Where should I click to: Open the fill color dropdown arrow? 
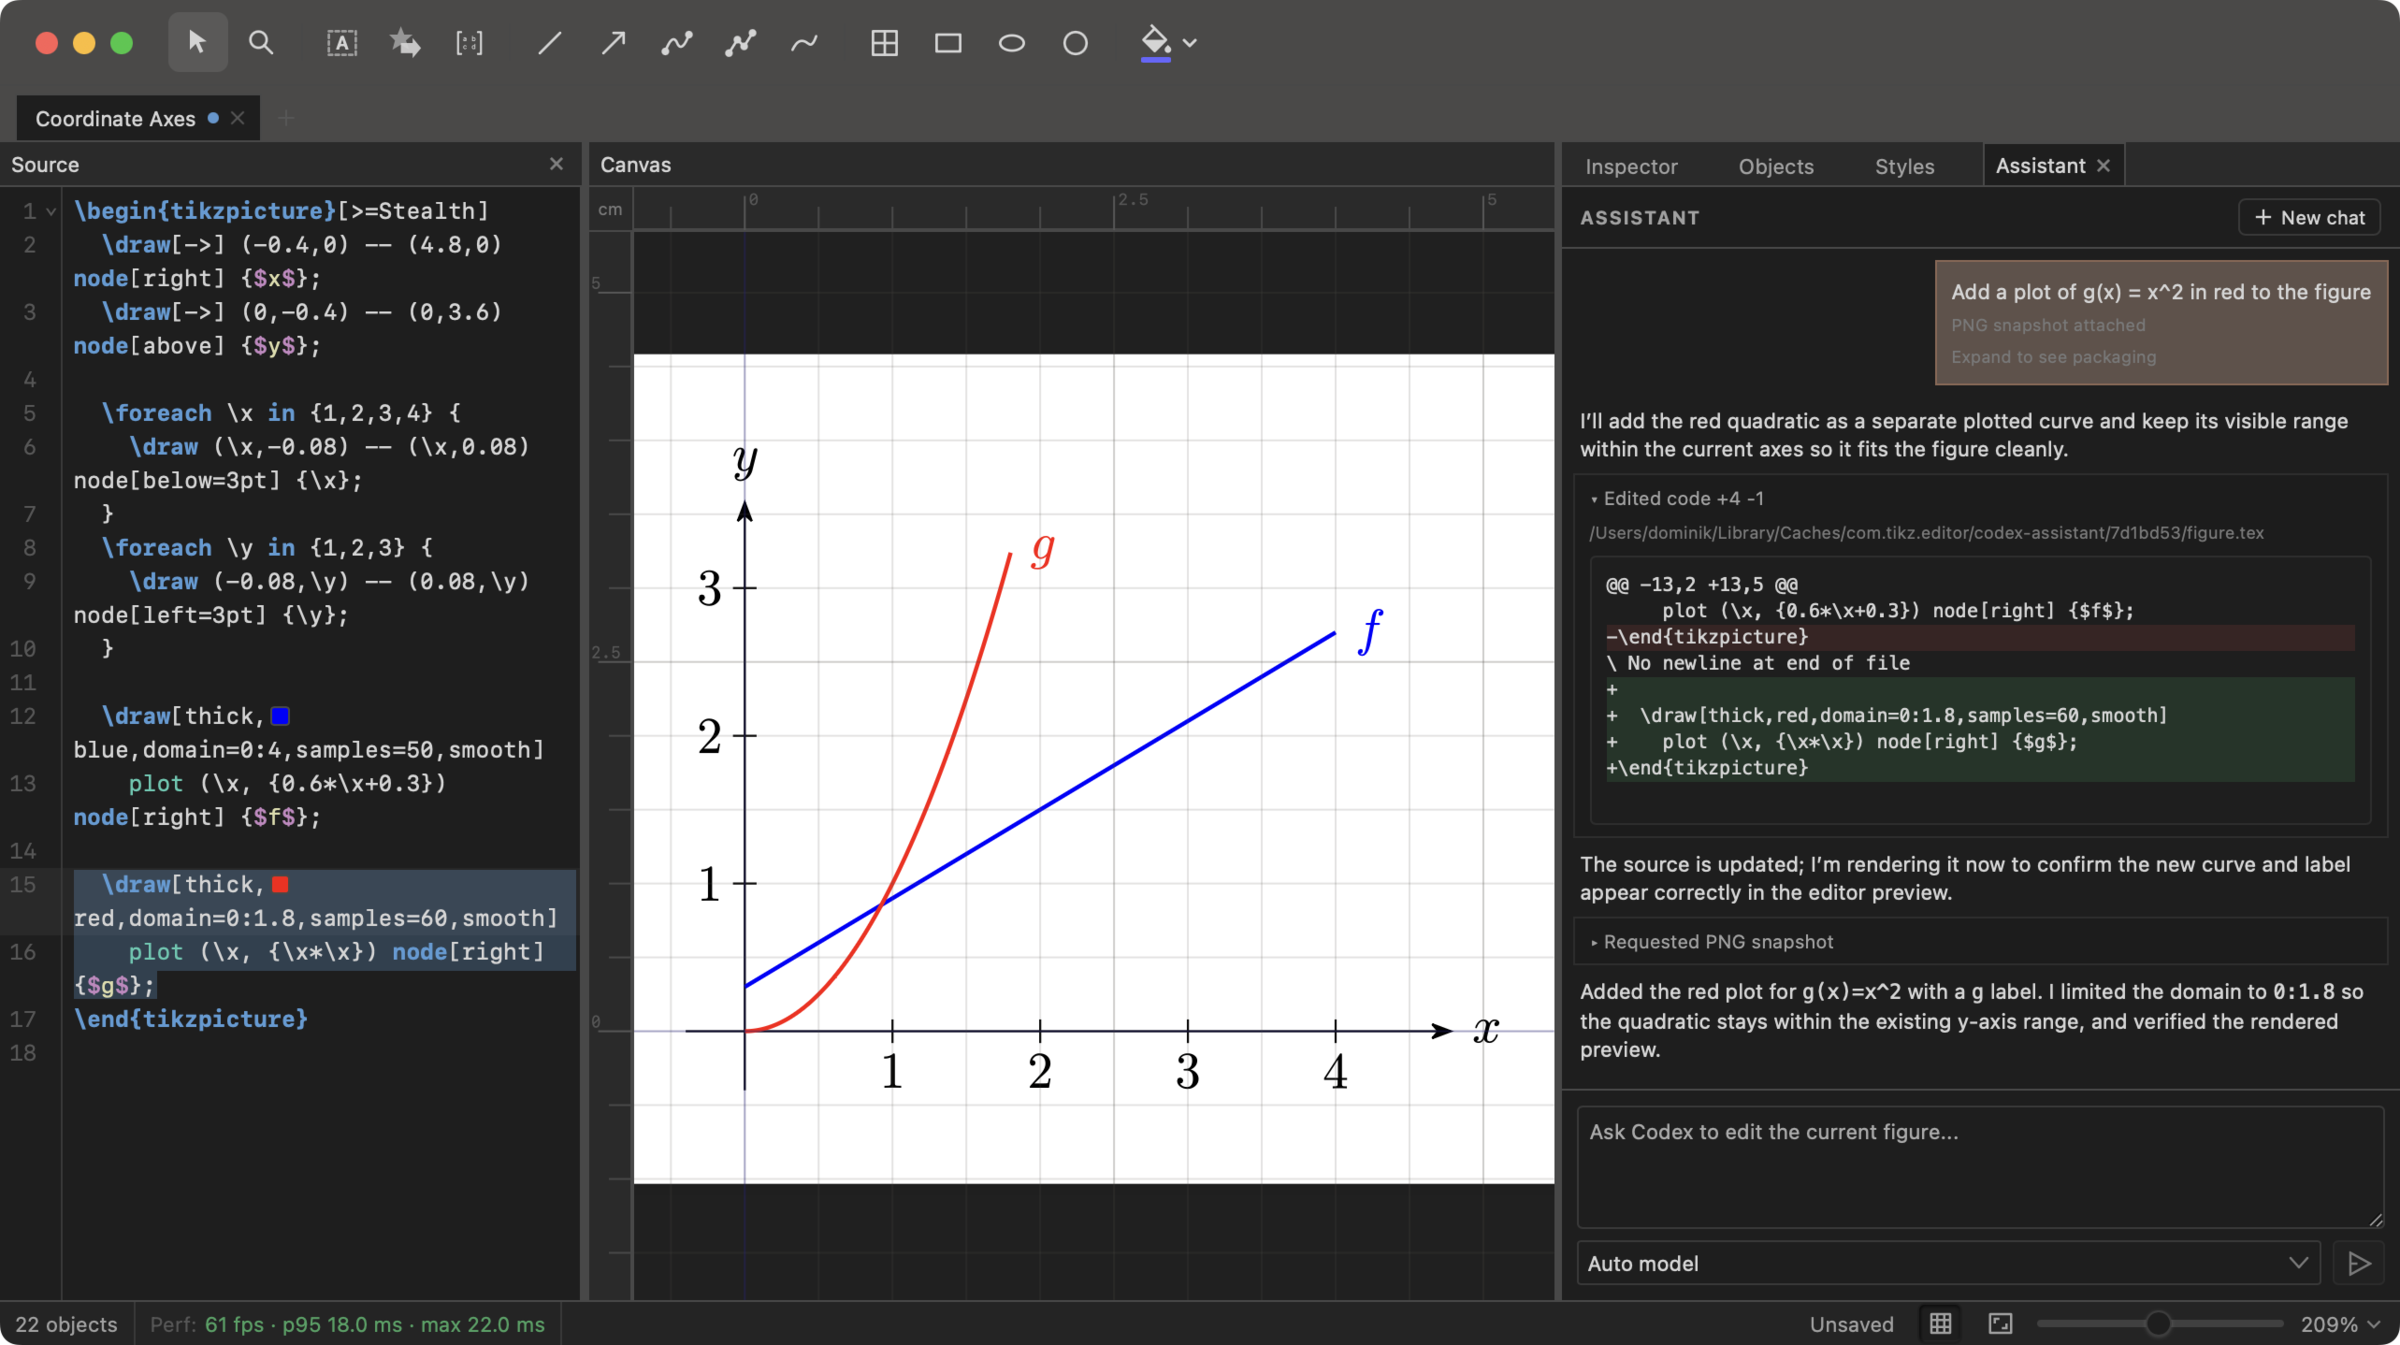(x=1190, y=43)
